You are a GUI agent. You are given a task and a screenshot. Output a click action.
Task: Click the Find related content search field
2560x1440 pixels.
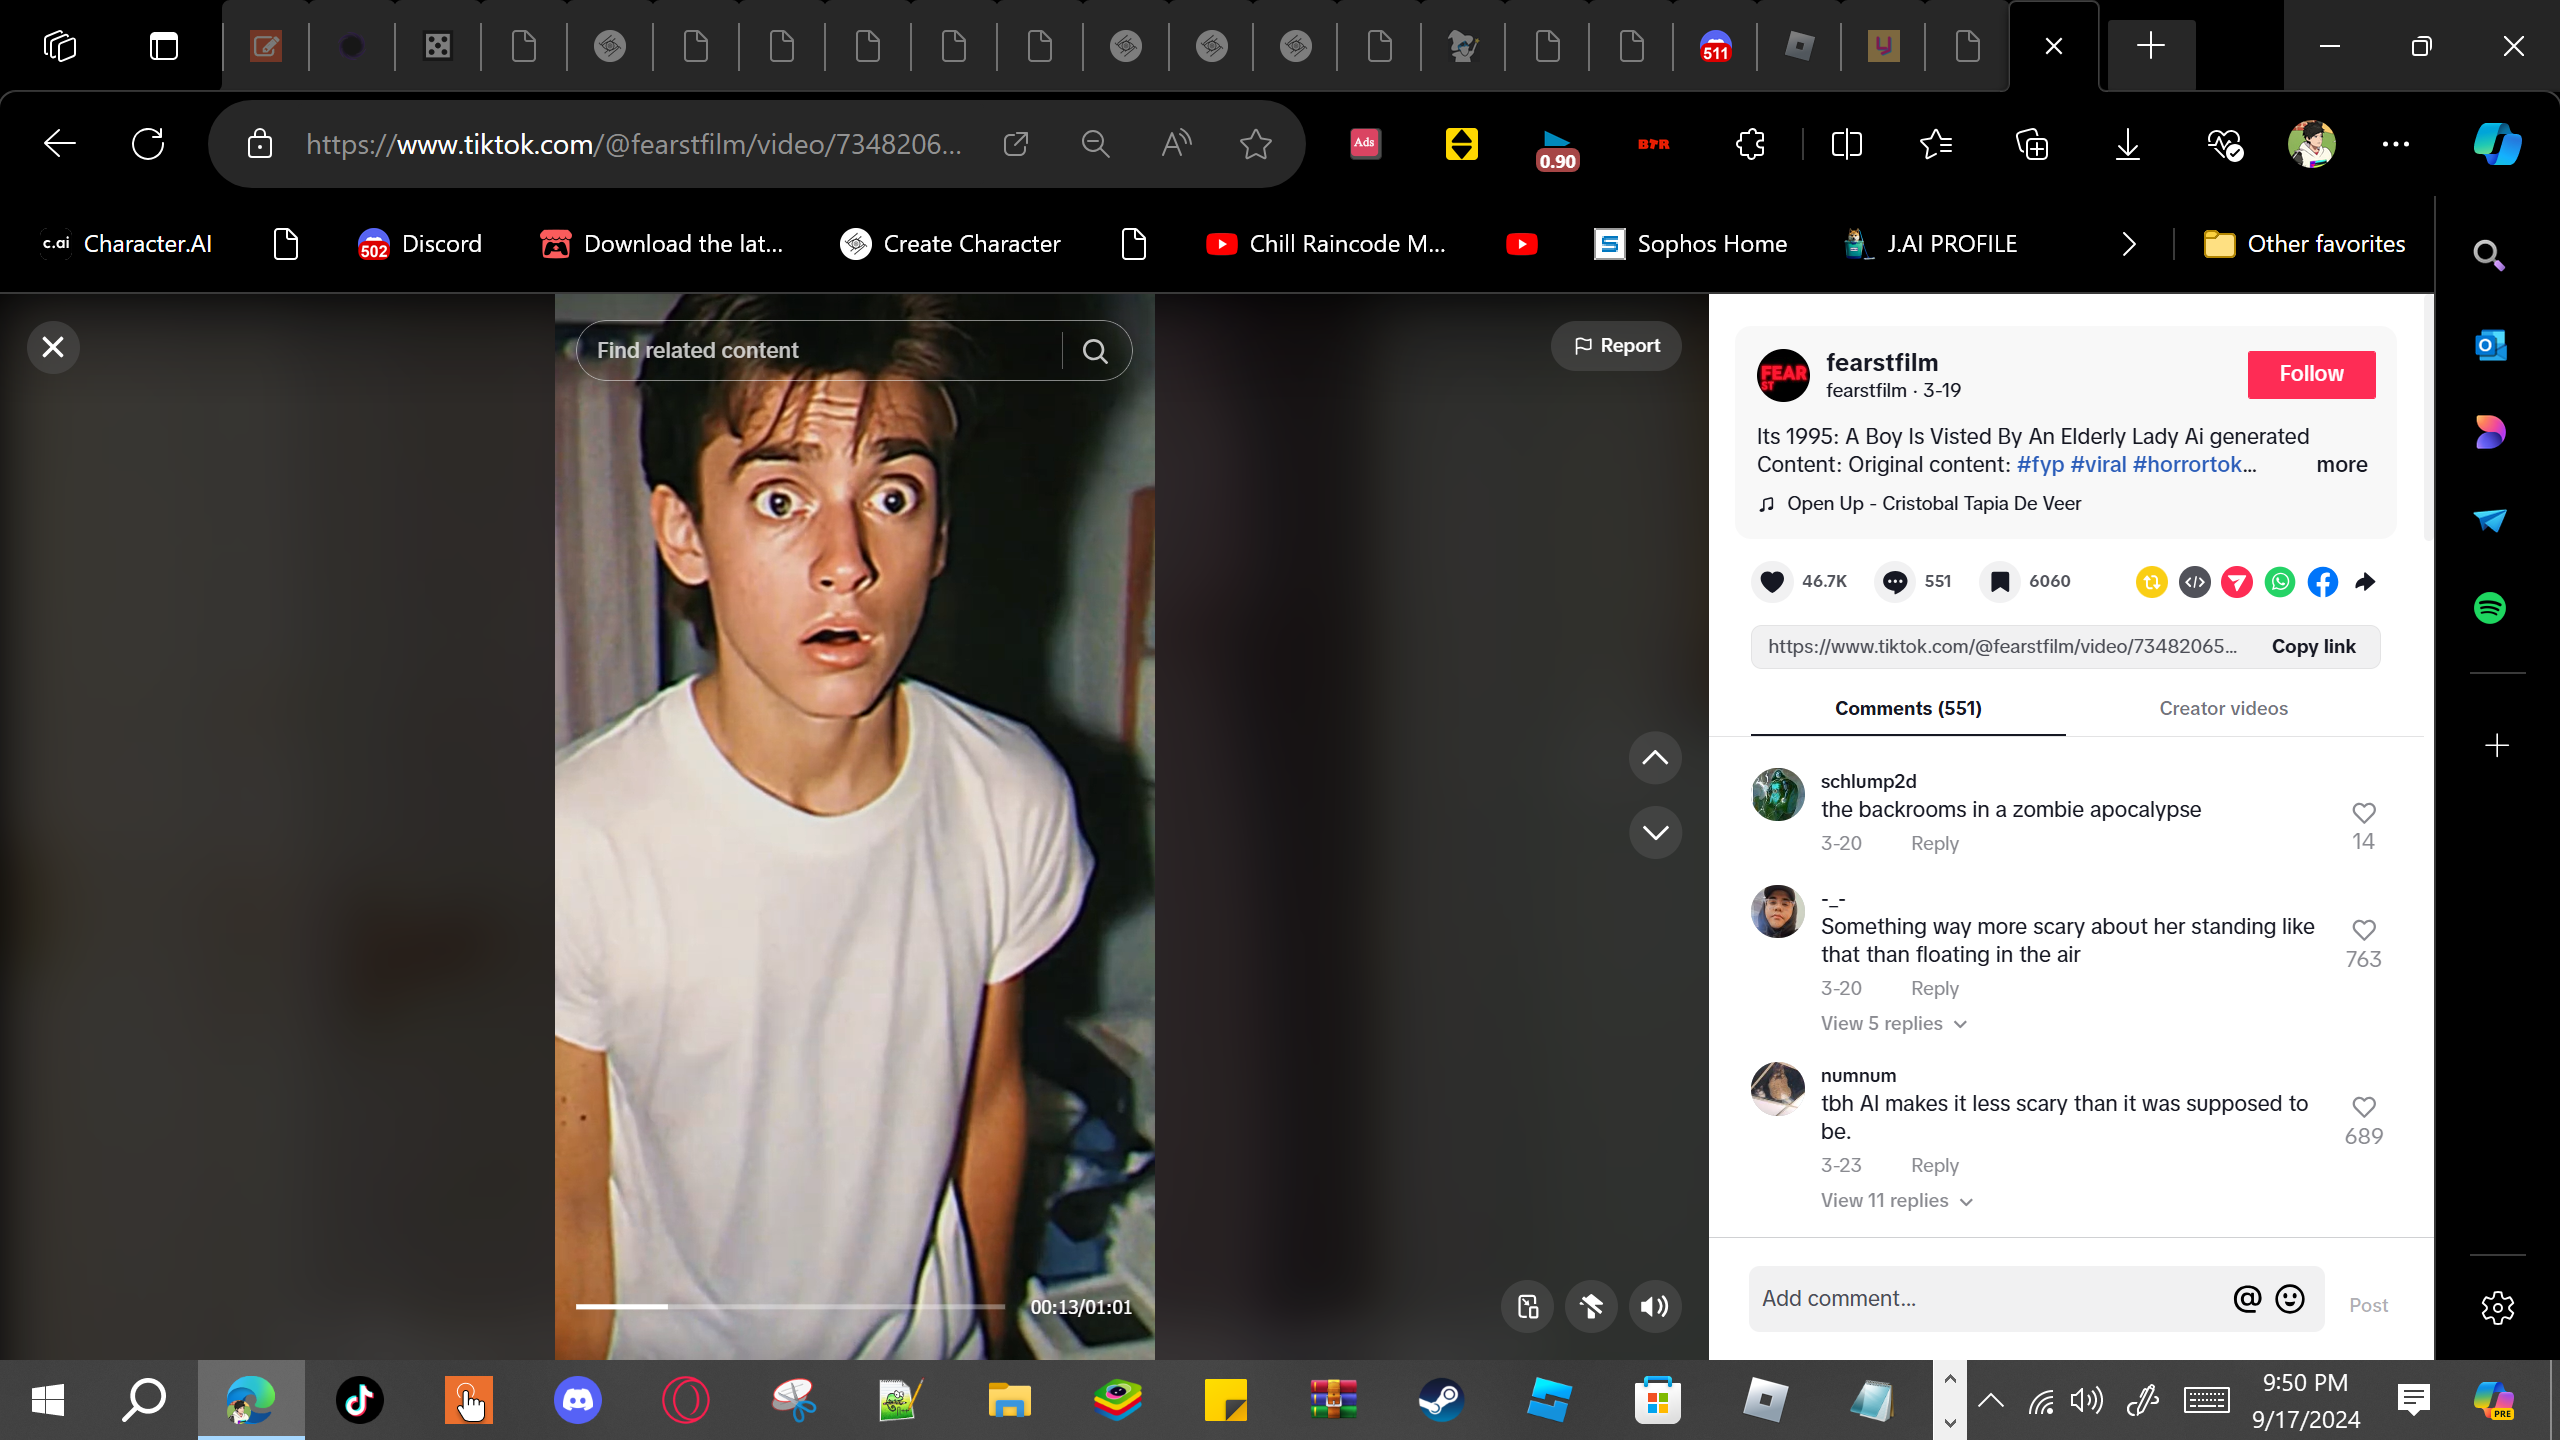tap(820, 350)
